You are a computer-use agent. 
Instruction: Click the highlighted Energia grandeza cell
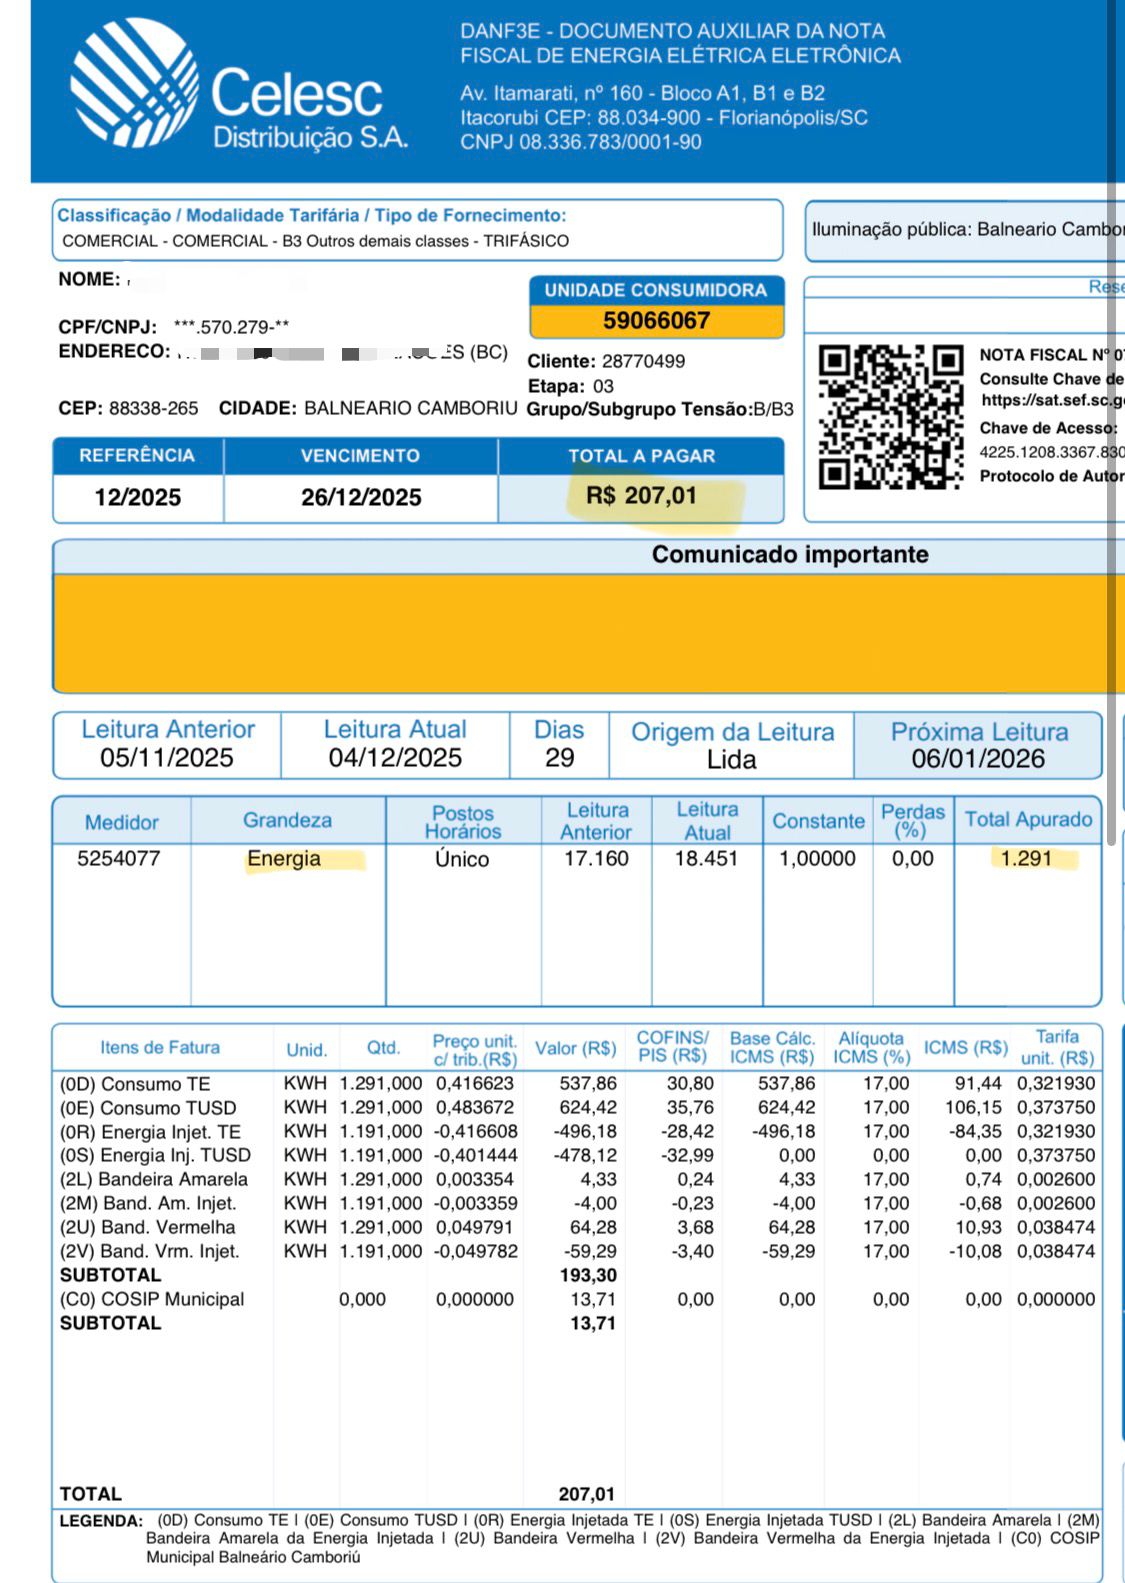click(284, 858)
